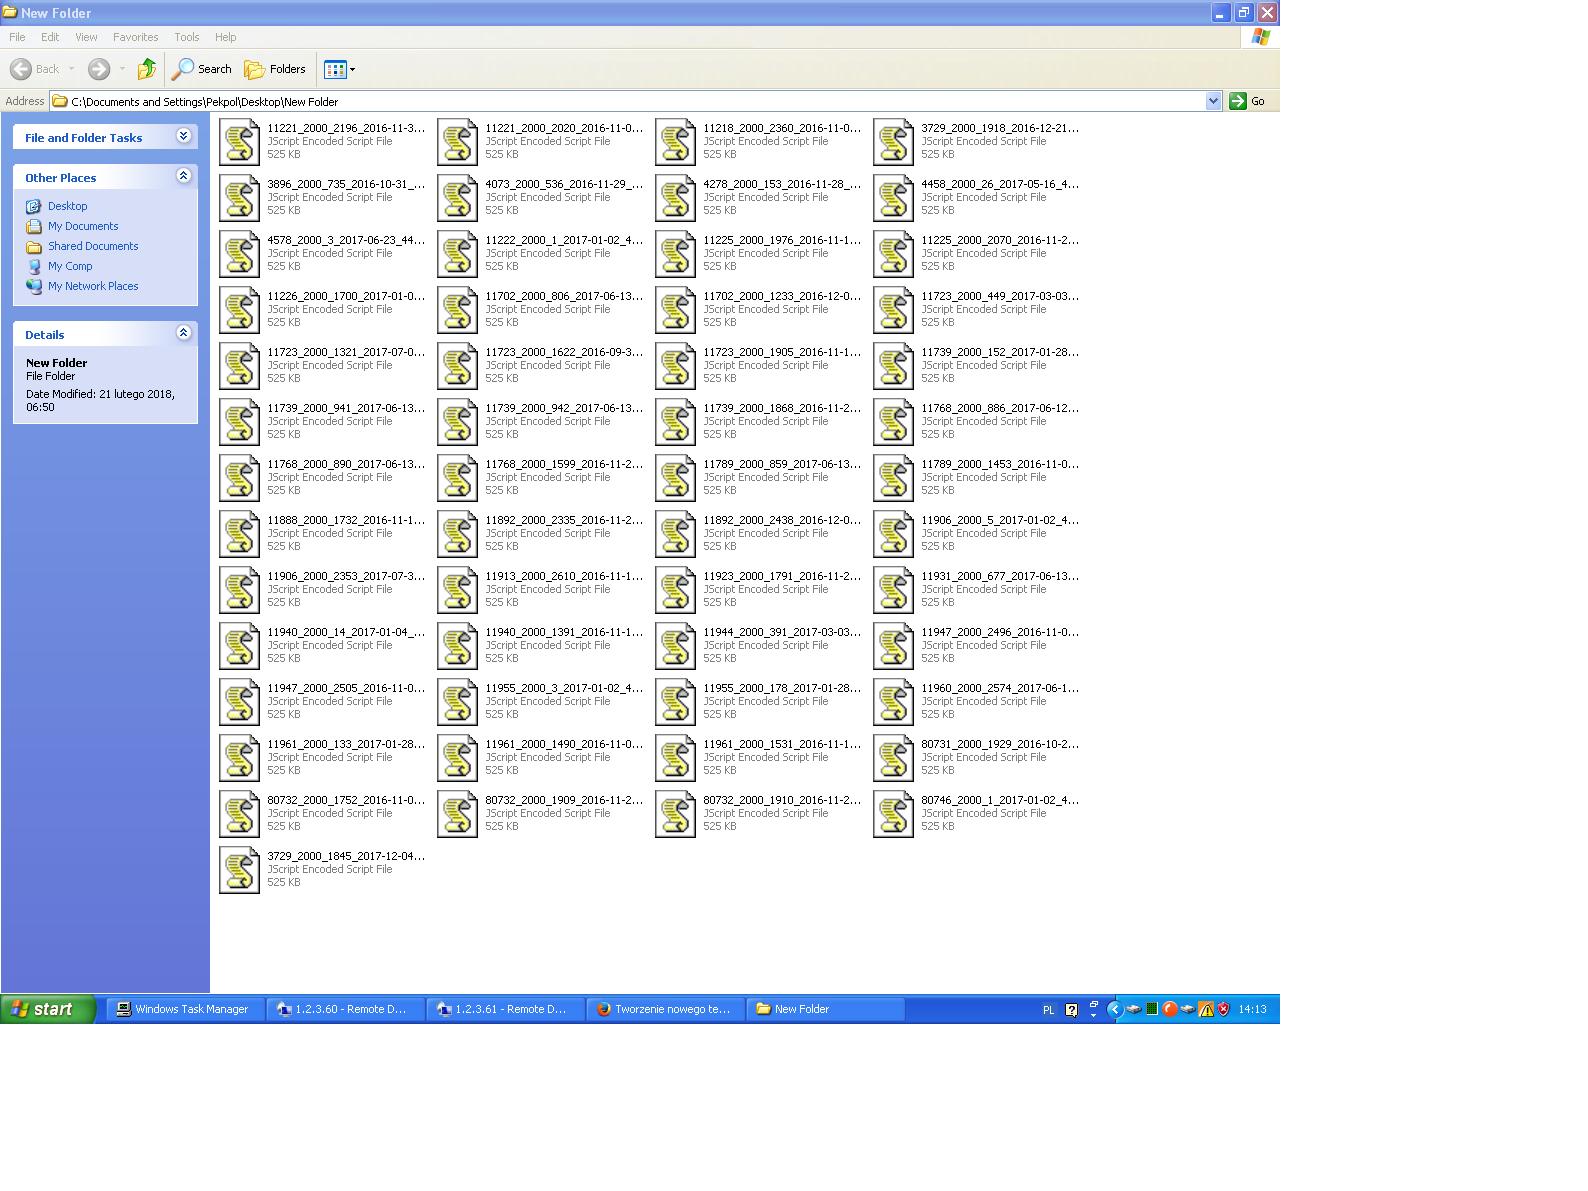Click the yellow warning tray icon
This screenshot has width=1588, height=1191.
tap(1206, 1009)
